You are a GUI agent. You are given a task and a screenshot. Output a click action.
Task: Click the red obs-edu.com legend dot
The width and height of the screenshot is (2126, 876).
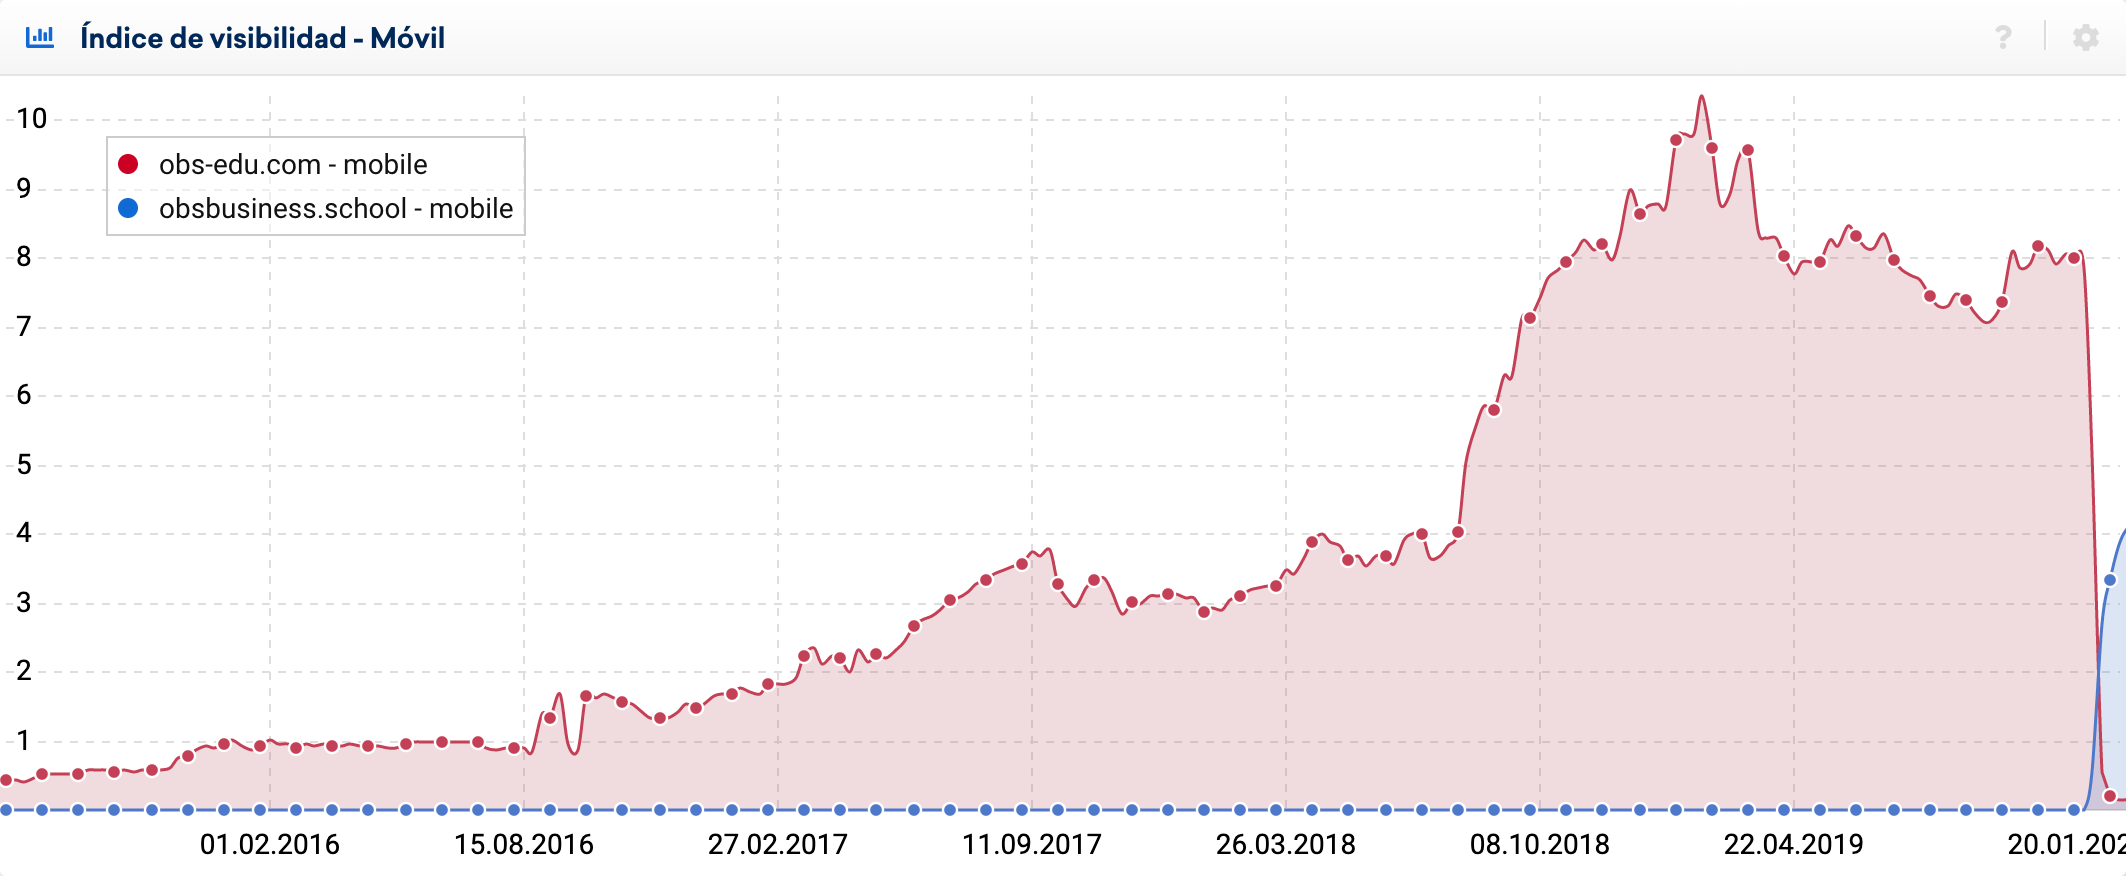click(x=128, y=164)
